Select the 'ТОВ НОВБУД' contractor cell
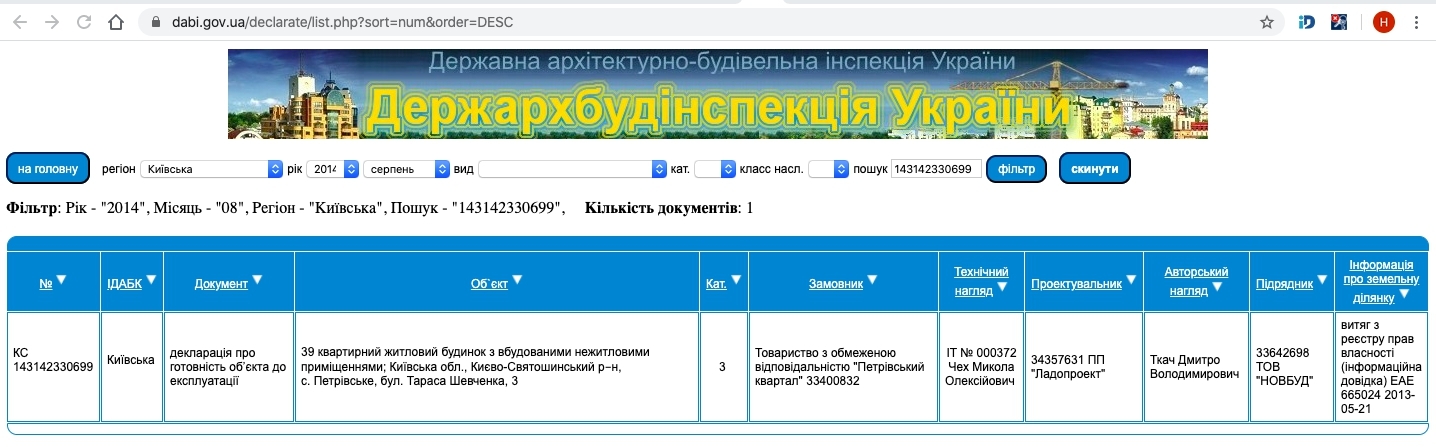Screen dimensions: 1436x447 1291,367
